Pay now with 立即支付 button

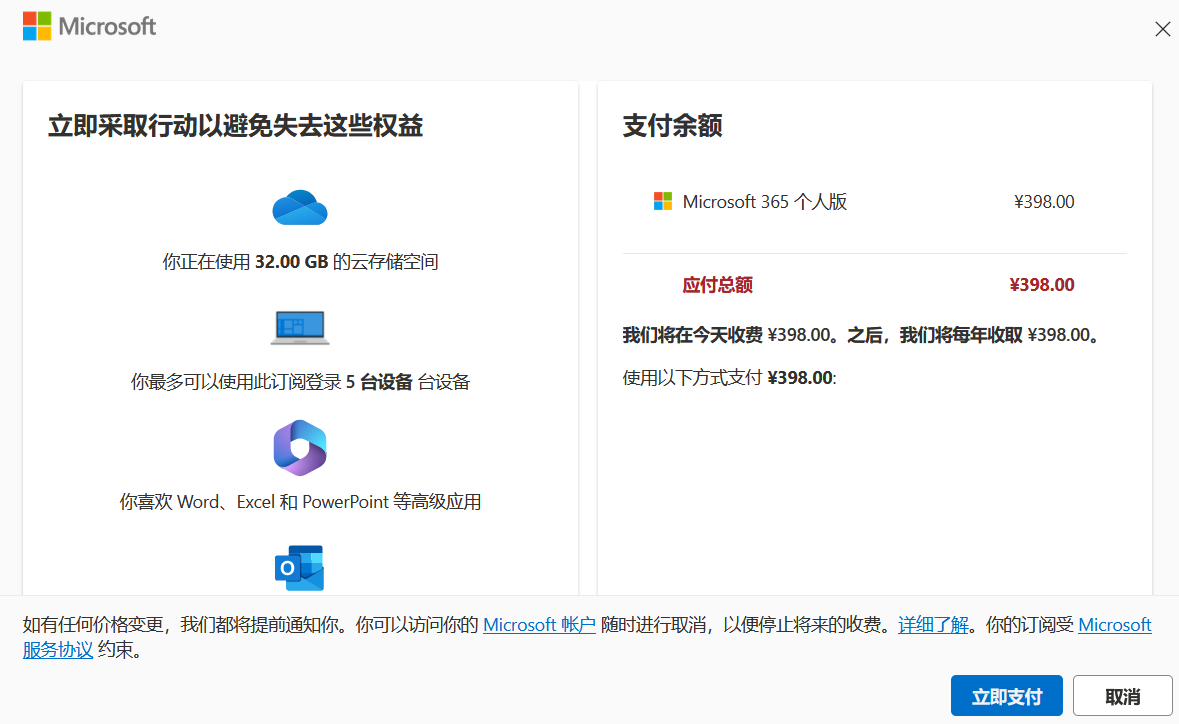click(1006, 696)
